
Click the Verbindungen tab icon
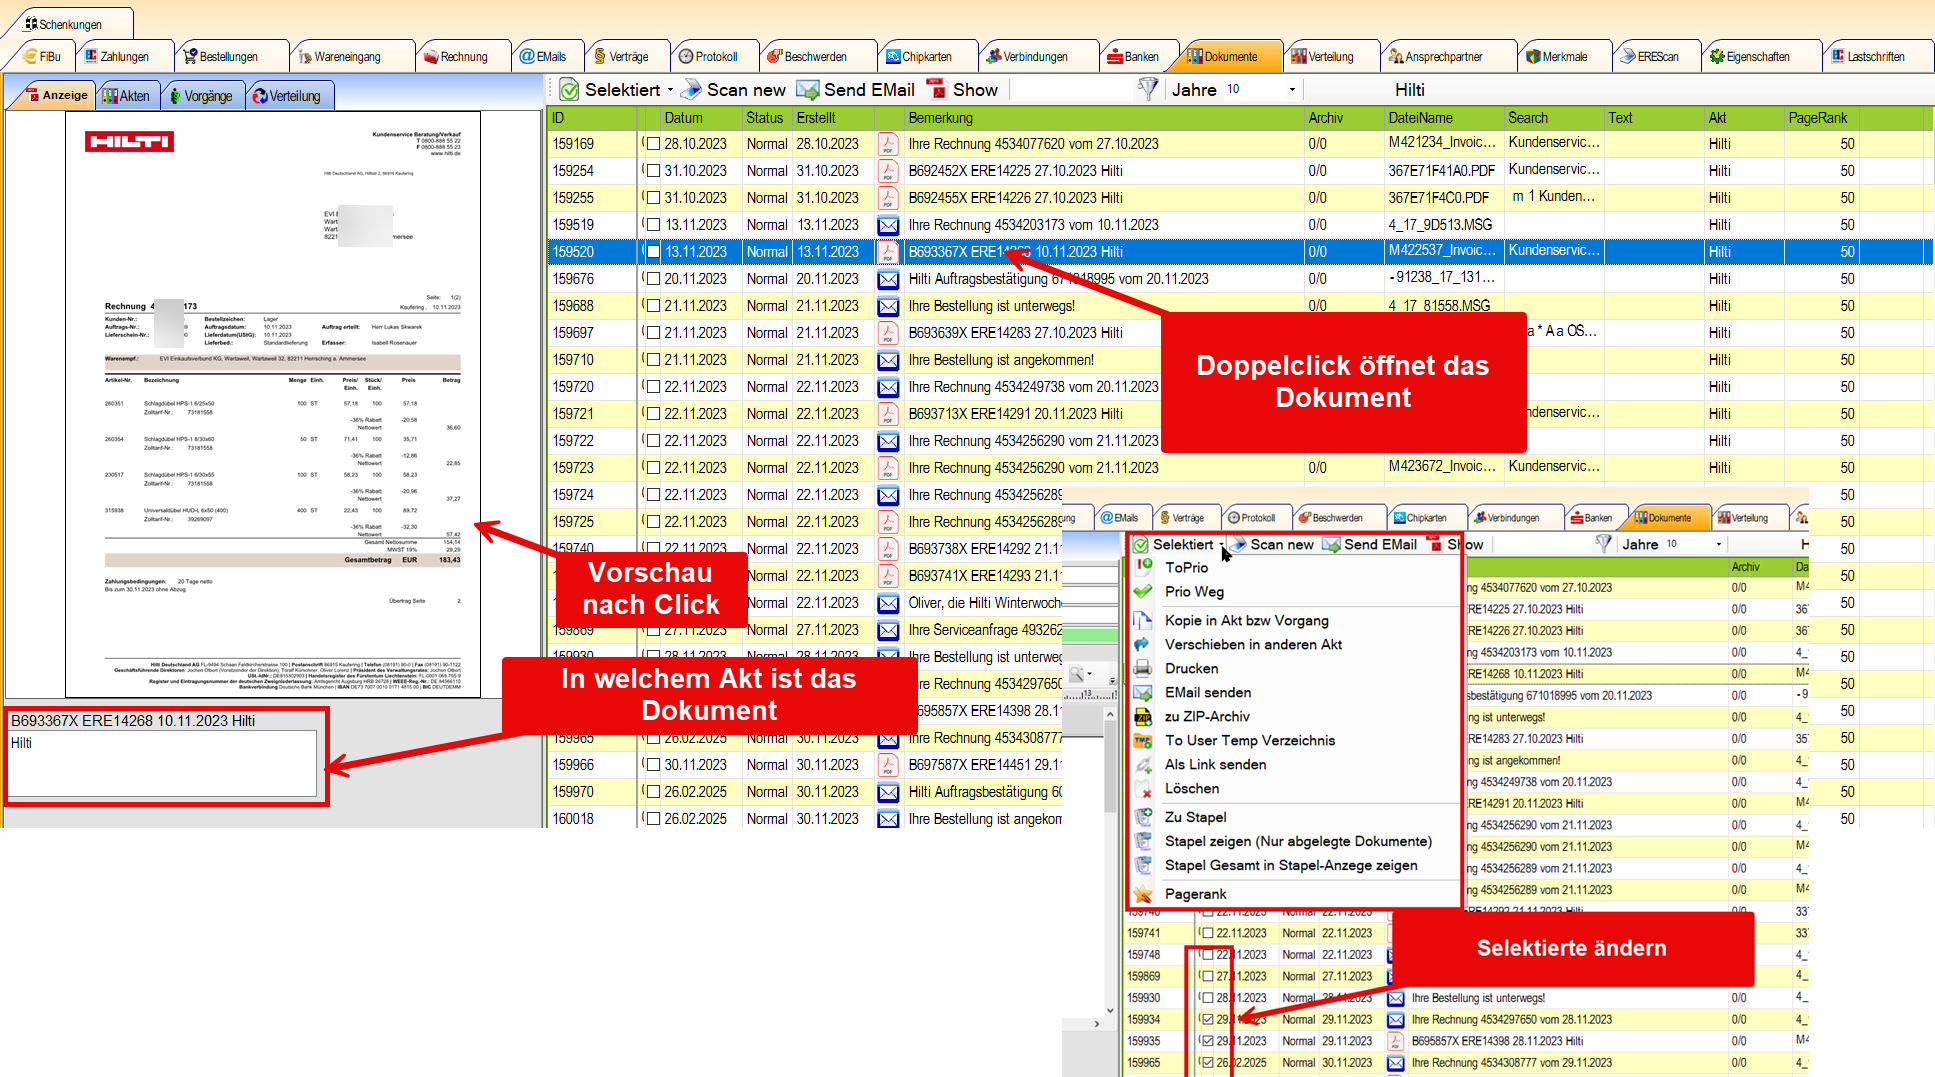994,57
